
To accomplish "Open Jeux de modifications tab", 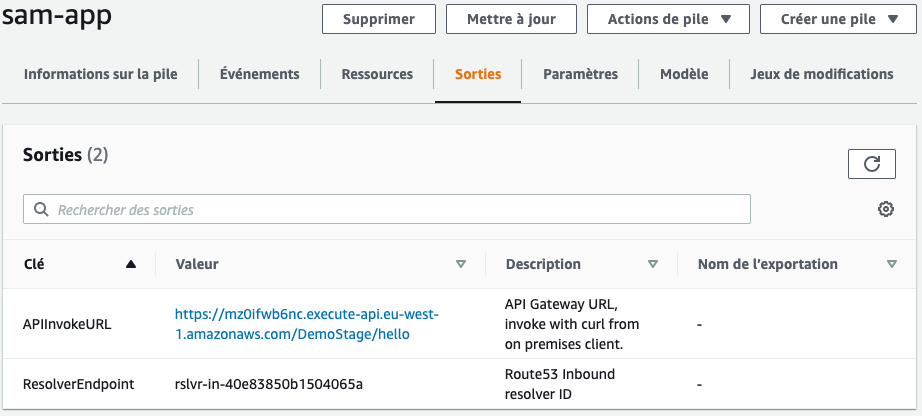I will pyautogui.click(x=822, y=74).
